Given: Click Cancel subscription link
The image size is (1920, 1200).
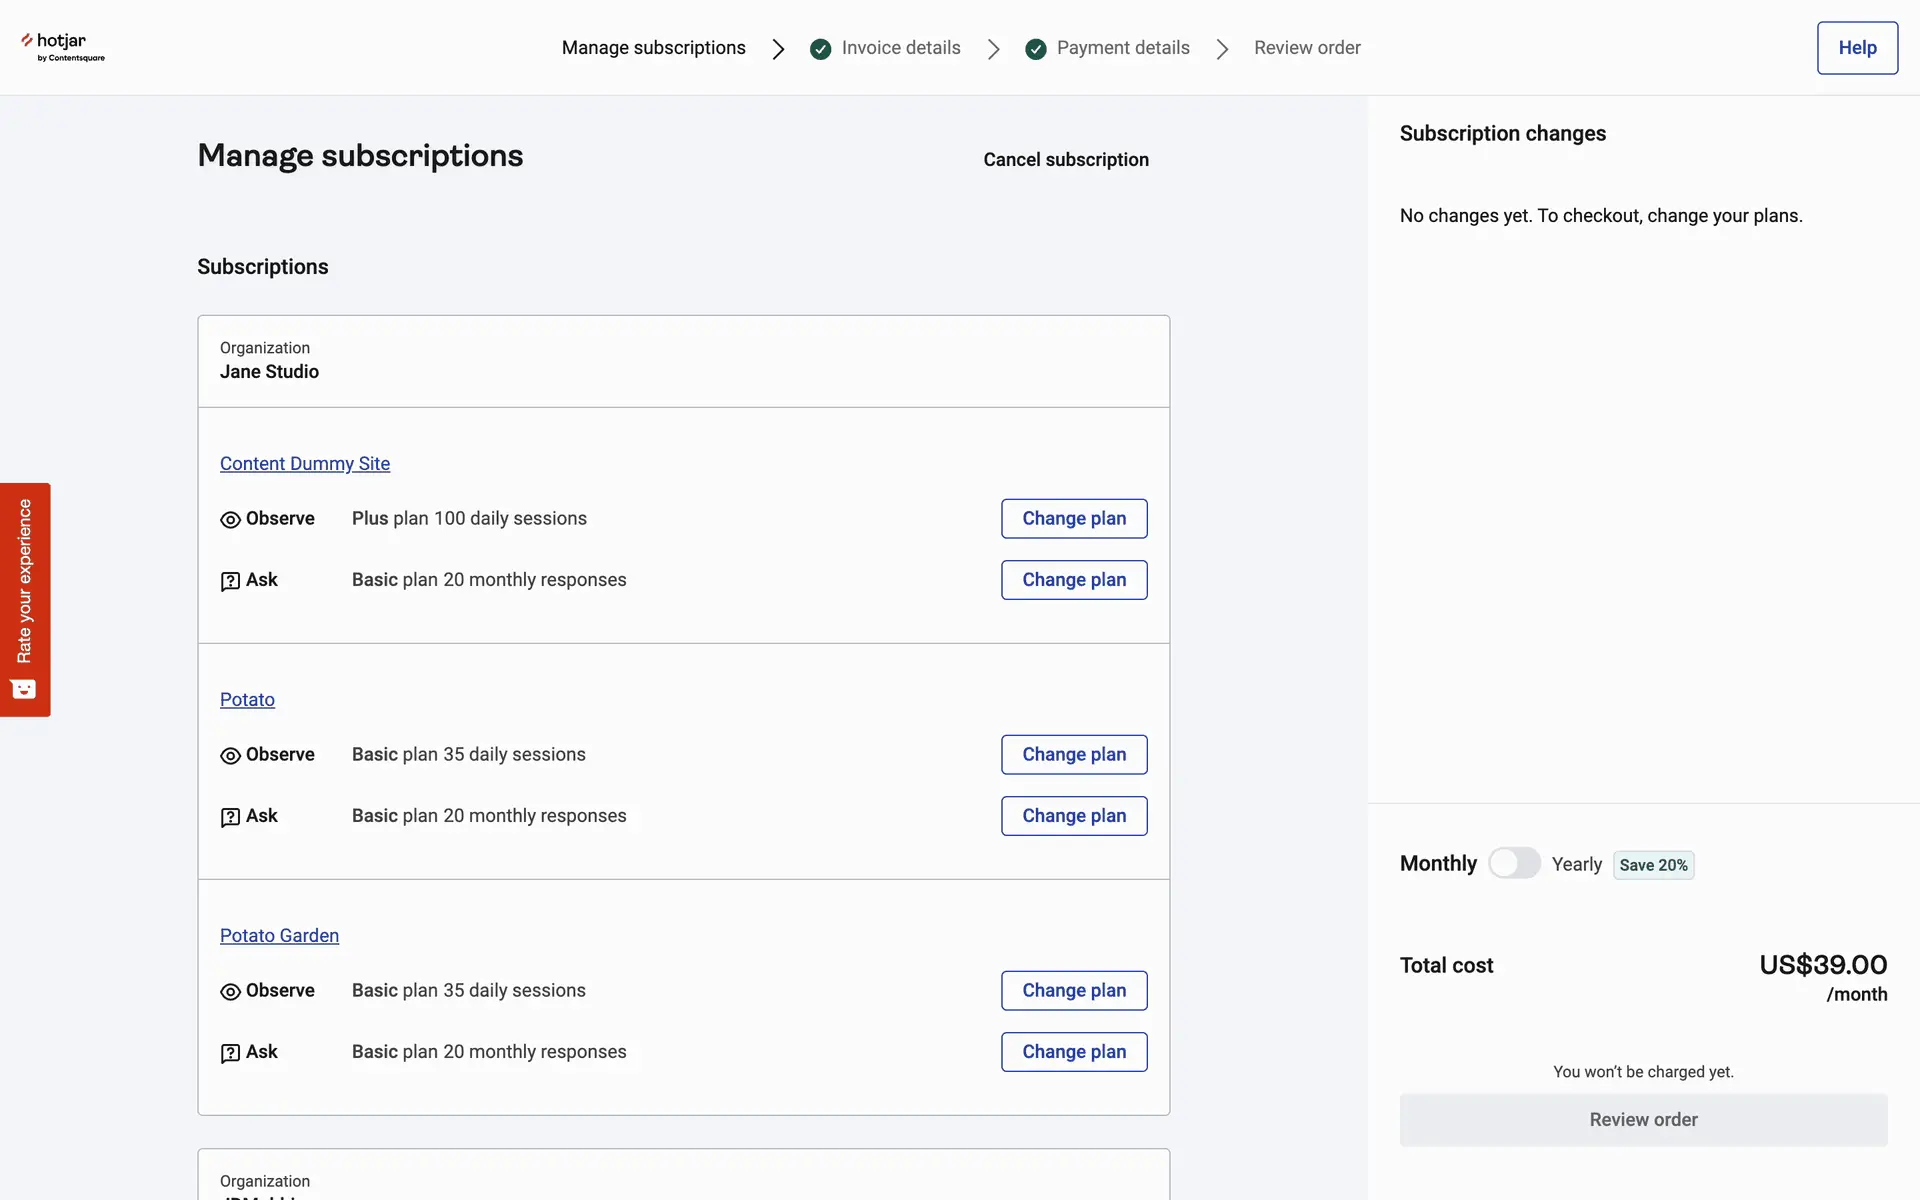Looking at the screenshot, I should [x=1065, y=160].
